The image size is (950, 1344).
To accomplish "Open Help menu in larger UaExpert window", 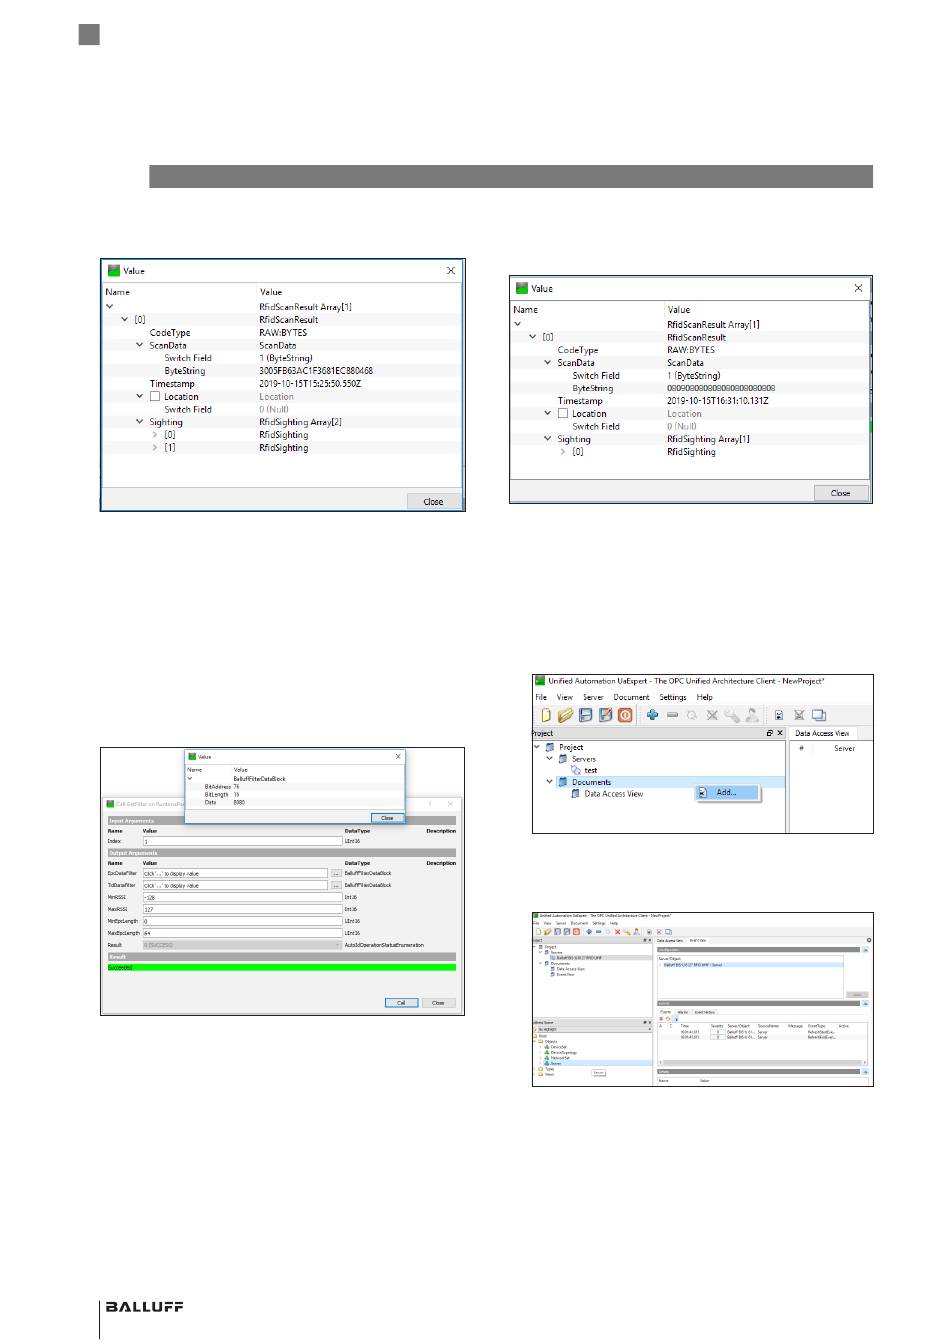I will [705, 697].
